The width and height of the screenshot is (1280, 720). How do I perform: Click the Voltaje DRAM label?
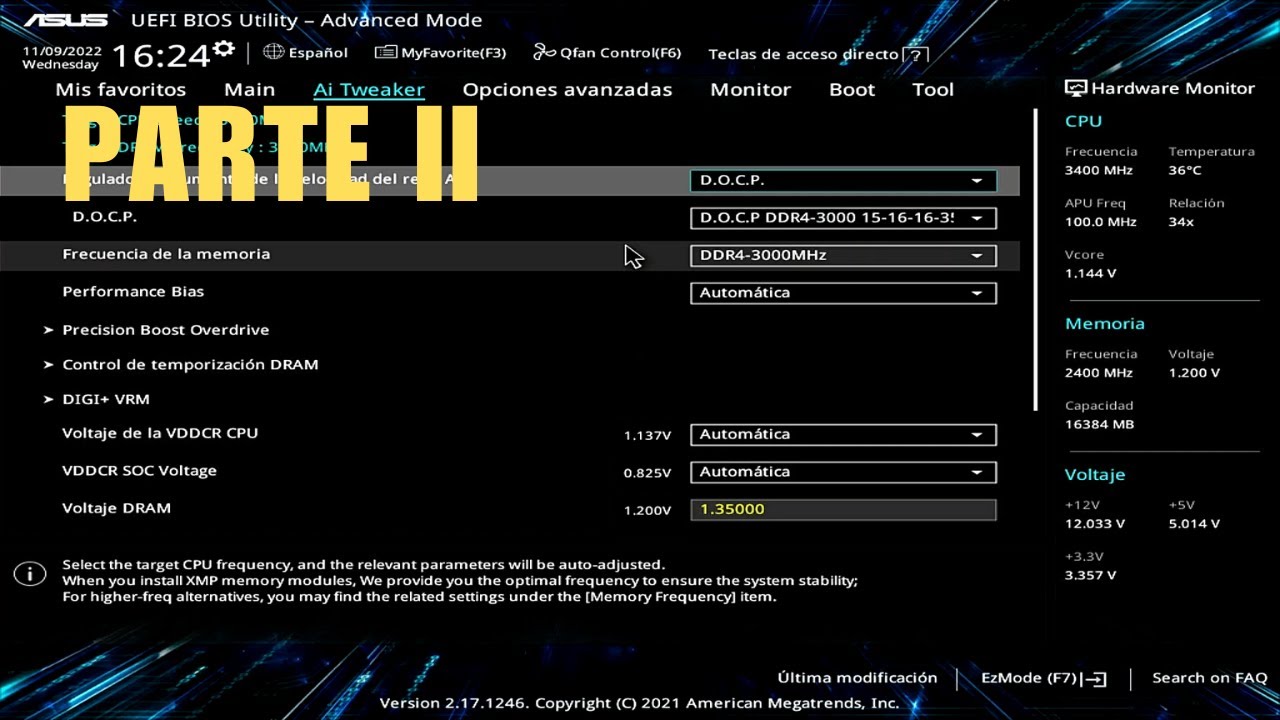(x=116, y=508)
